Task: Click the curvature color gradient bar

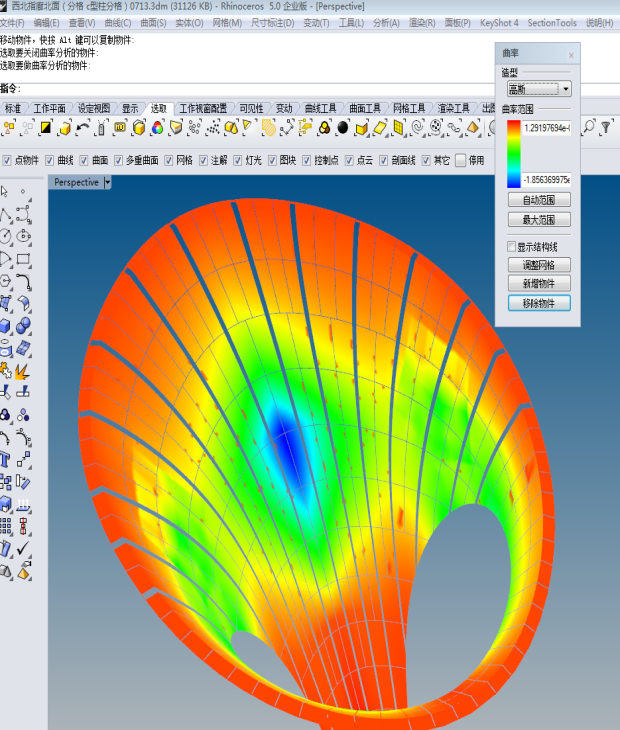Action: [513, 154]
